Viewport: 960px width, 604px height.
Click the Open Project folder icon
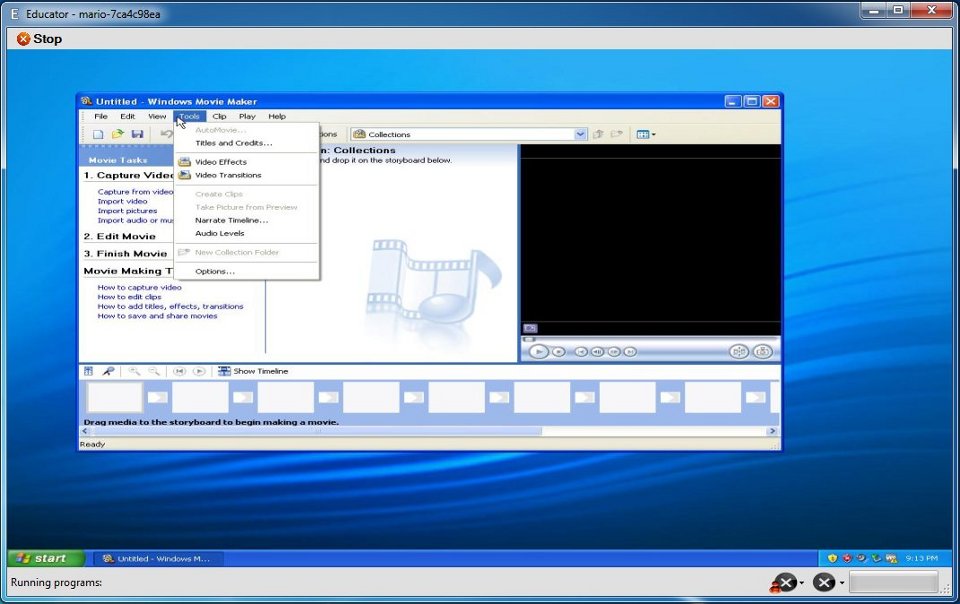coord(117,134)
